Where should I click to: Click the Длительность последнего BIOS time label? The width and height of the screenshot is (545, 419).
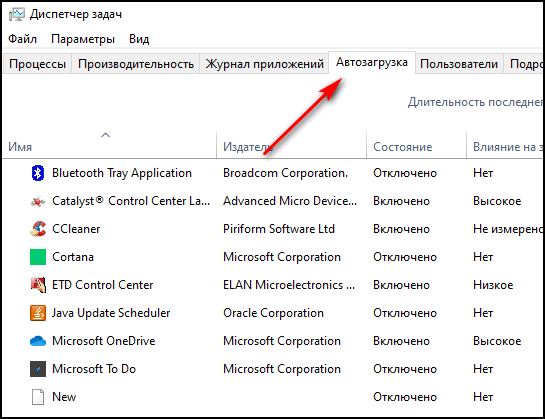(475, 102)
